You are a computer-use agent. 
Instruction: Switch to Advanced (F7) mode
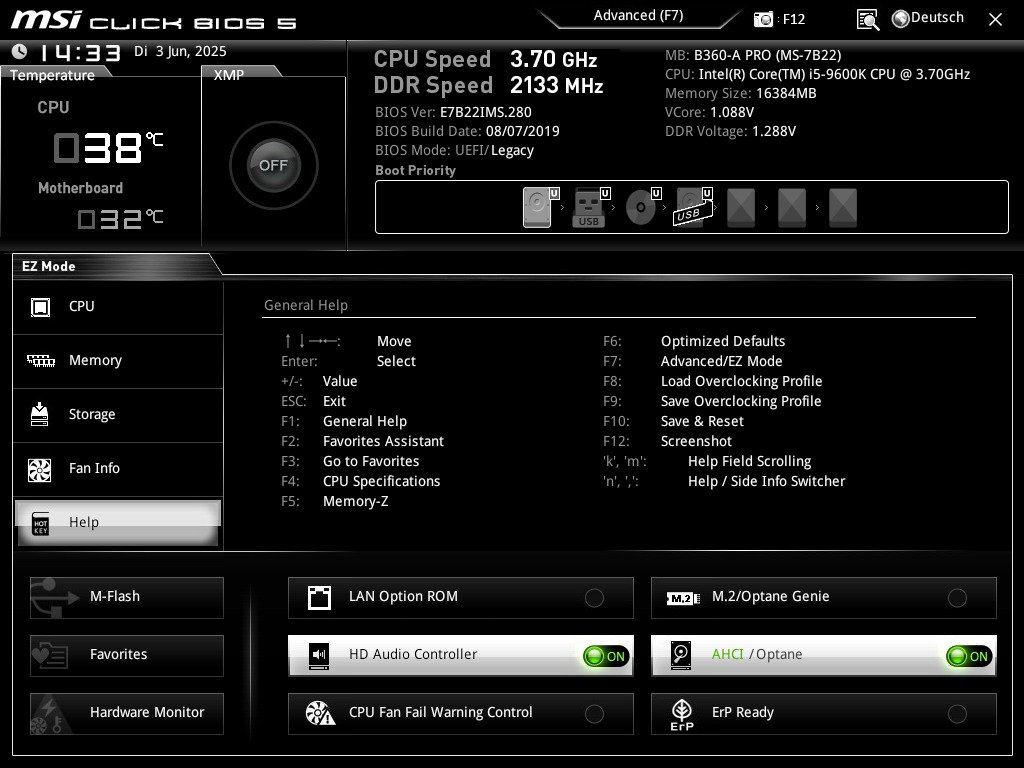[x=638, y=16]
